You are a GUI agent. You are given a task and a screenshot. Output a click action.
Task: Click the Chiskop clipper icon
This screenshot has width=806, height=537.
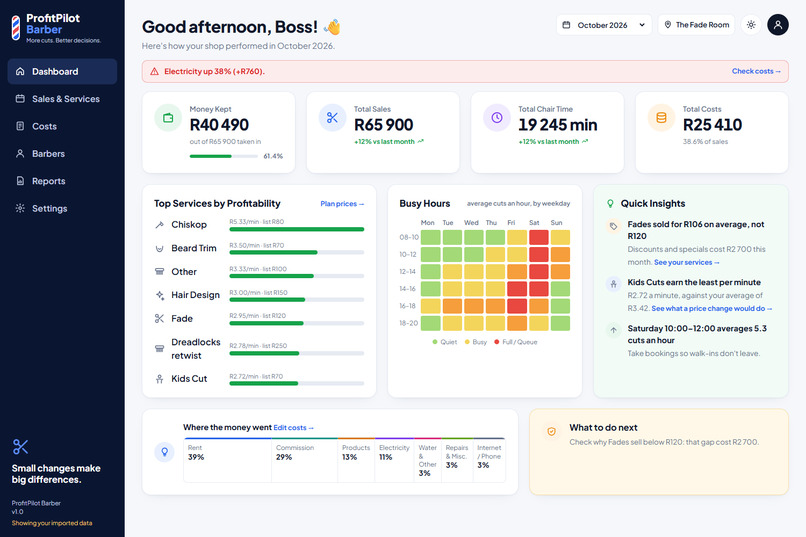(159, 225)
